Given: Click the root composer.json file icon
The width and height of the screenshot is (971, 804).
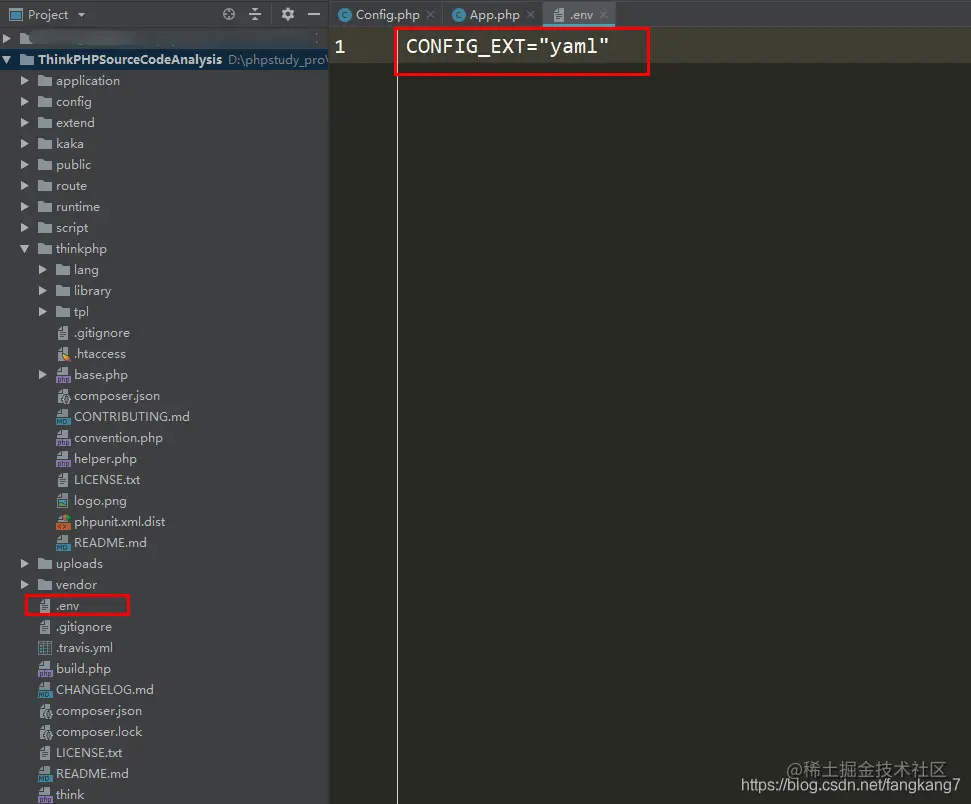Looking at the screenshot, I should tap(45, 711).
